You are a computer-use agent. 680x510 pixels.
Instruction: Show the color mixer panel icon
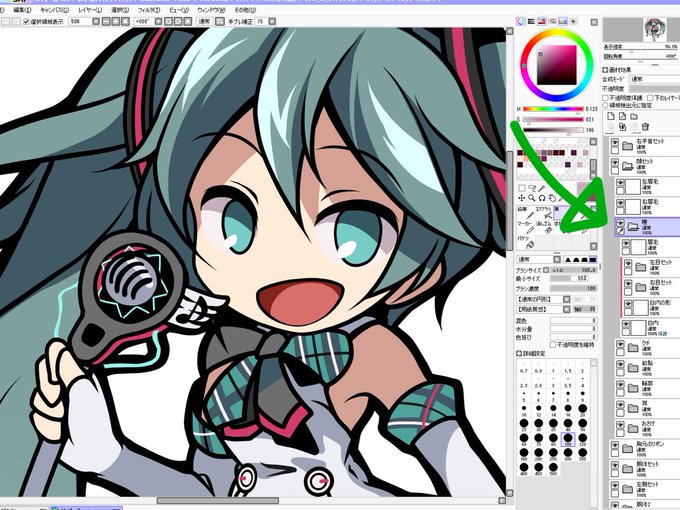click(552, 21)
